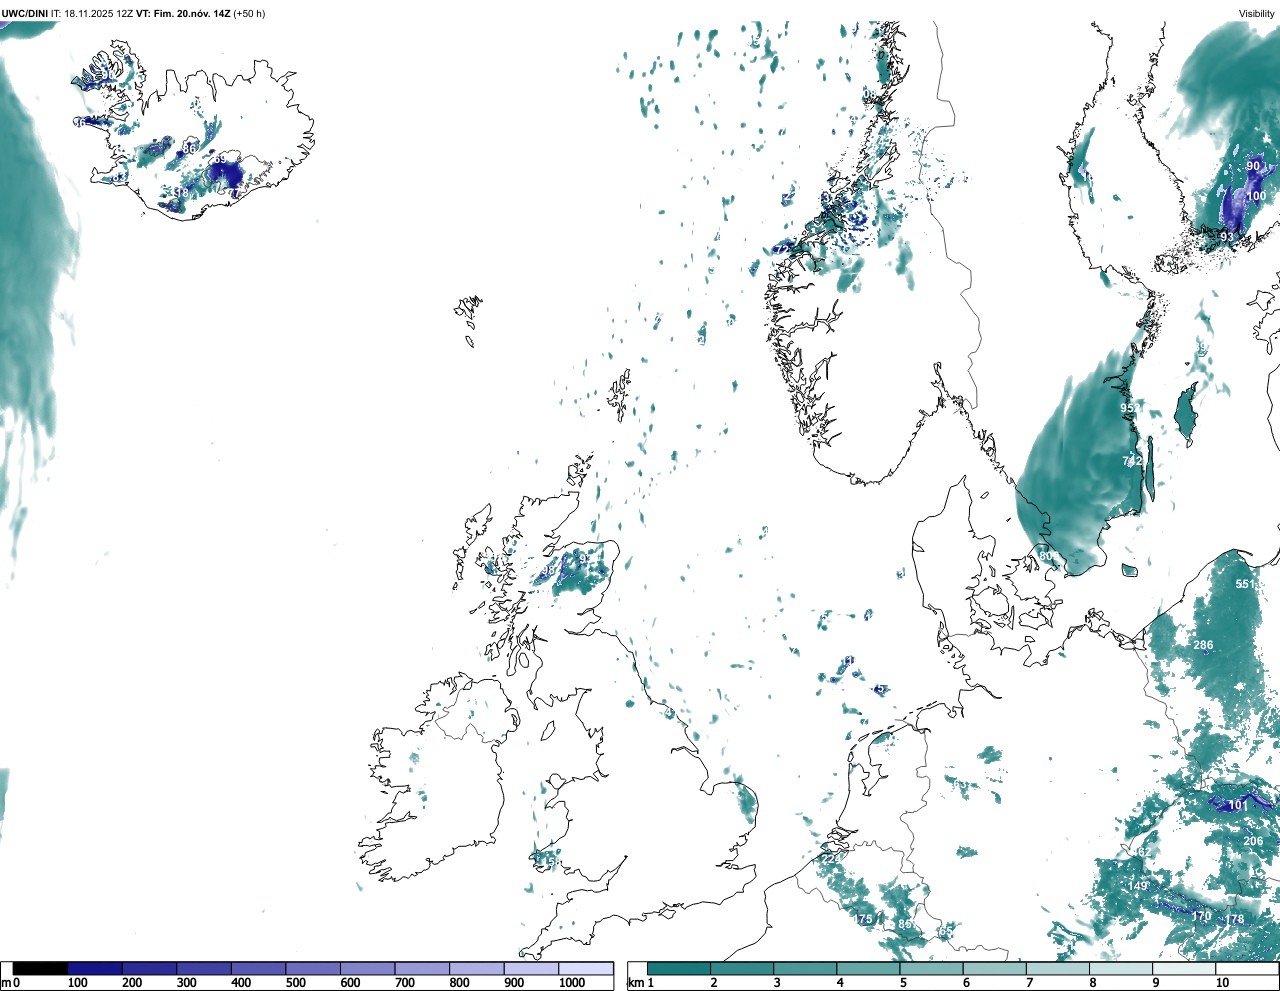Viewport: 1280px width, 991px height.
Task: Click the 4–5 km teal legend swatch
Action: [869, 968]
